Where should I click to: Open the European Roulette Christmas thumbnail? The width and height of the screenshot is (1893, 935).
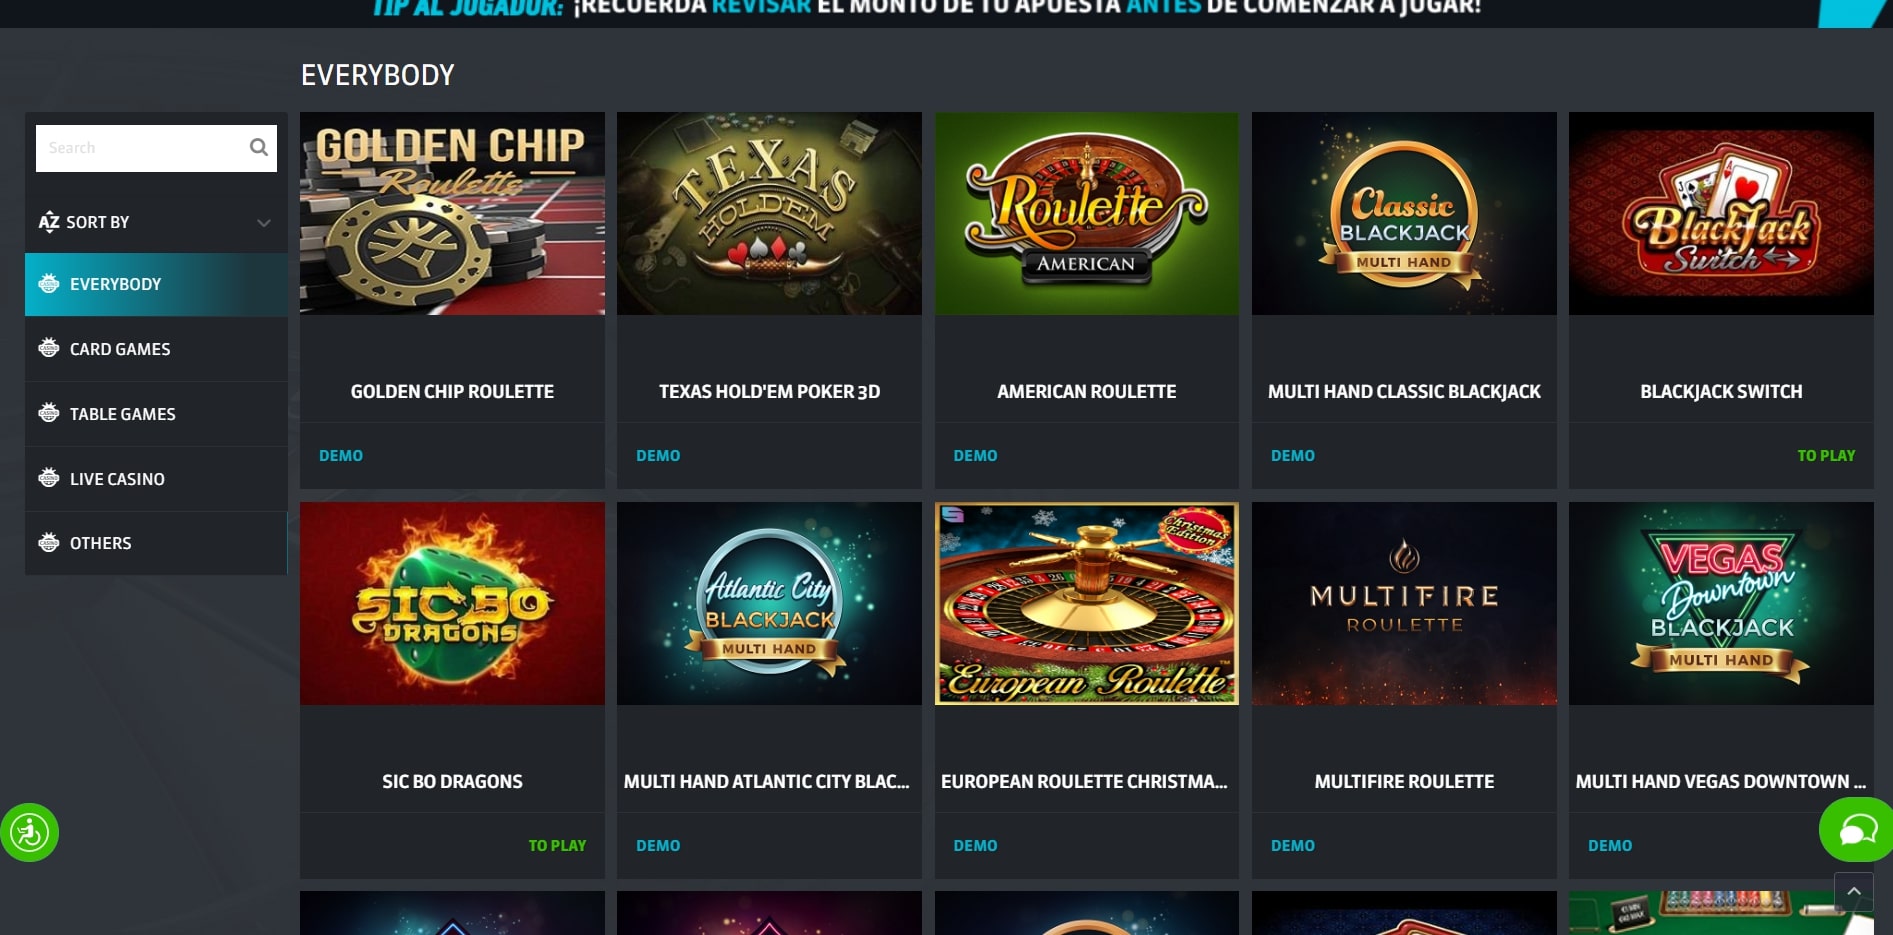tap(1087, 603)
